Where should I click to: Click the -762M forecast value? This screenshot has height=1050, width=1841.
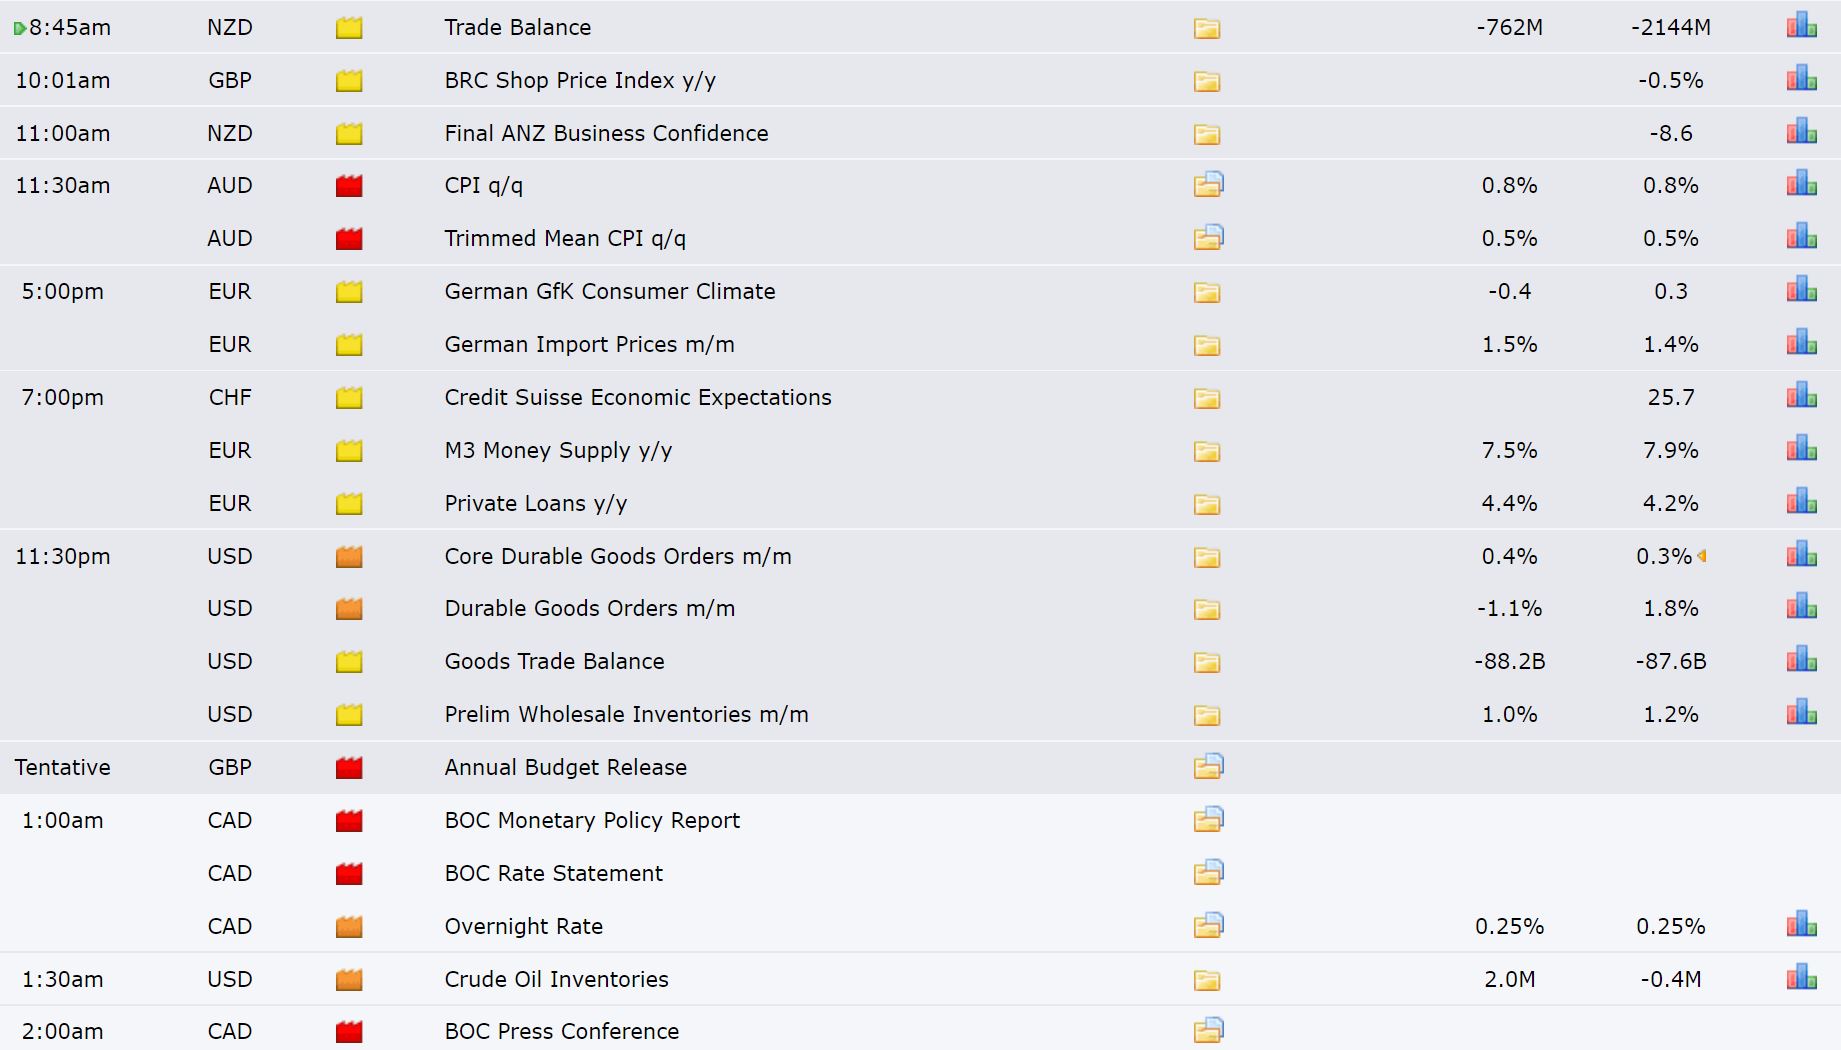pos(1509,28)
